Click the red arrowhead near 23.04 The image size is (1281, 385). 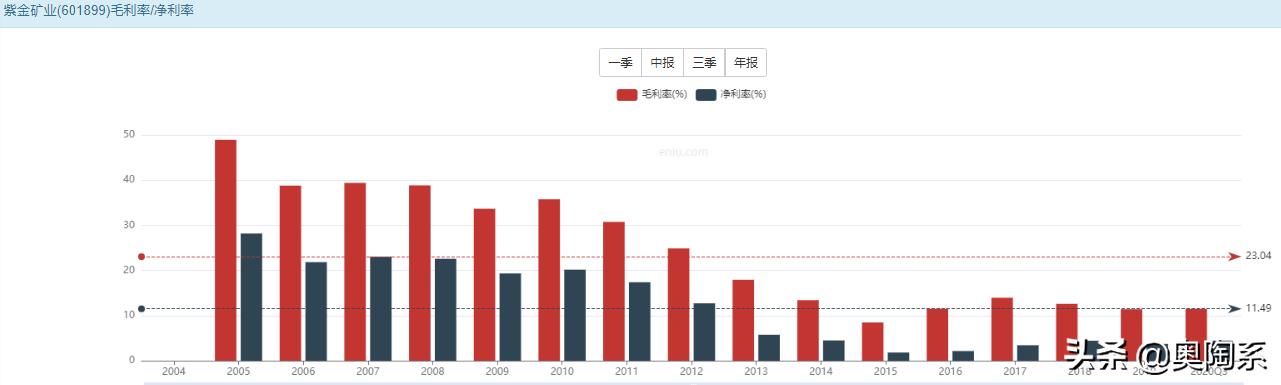click(1235, 257)
